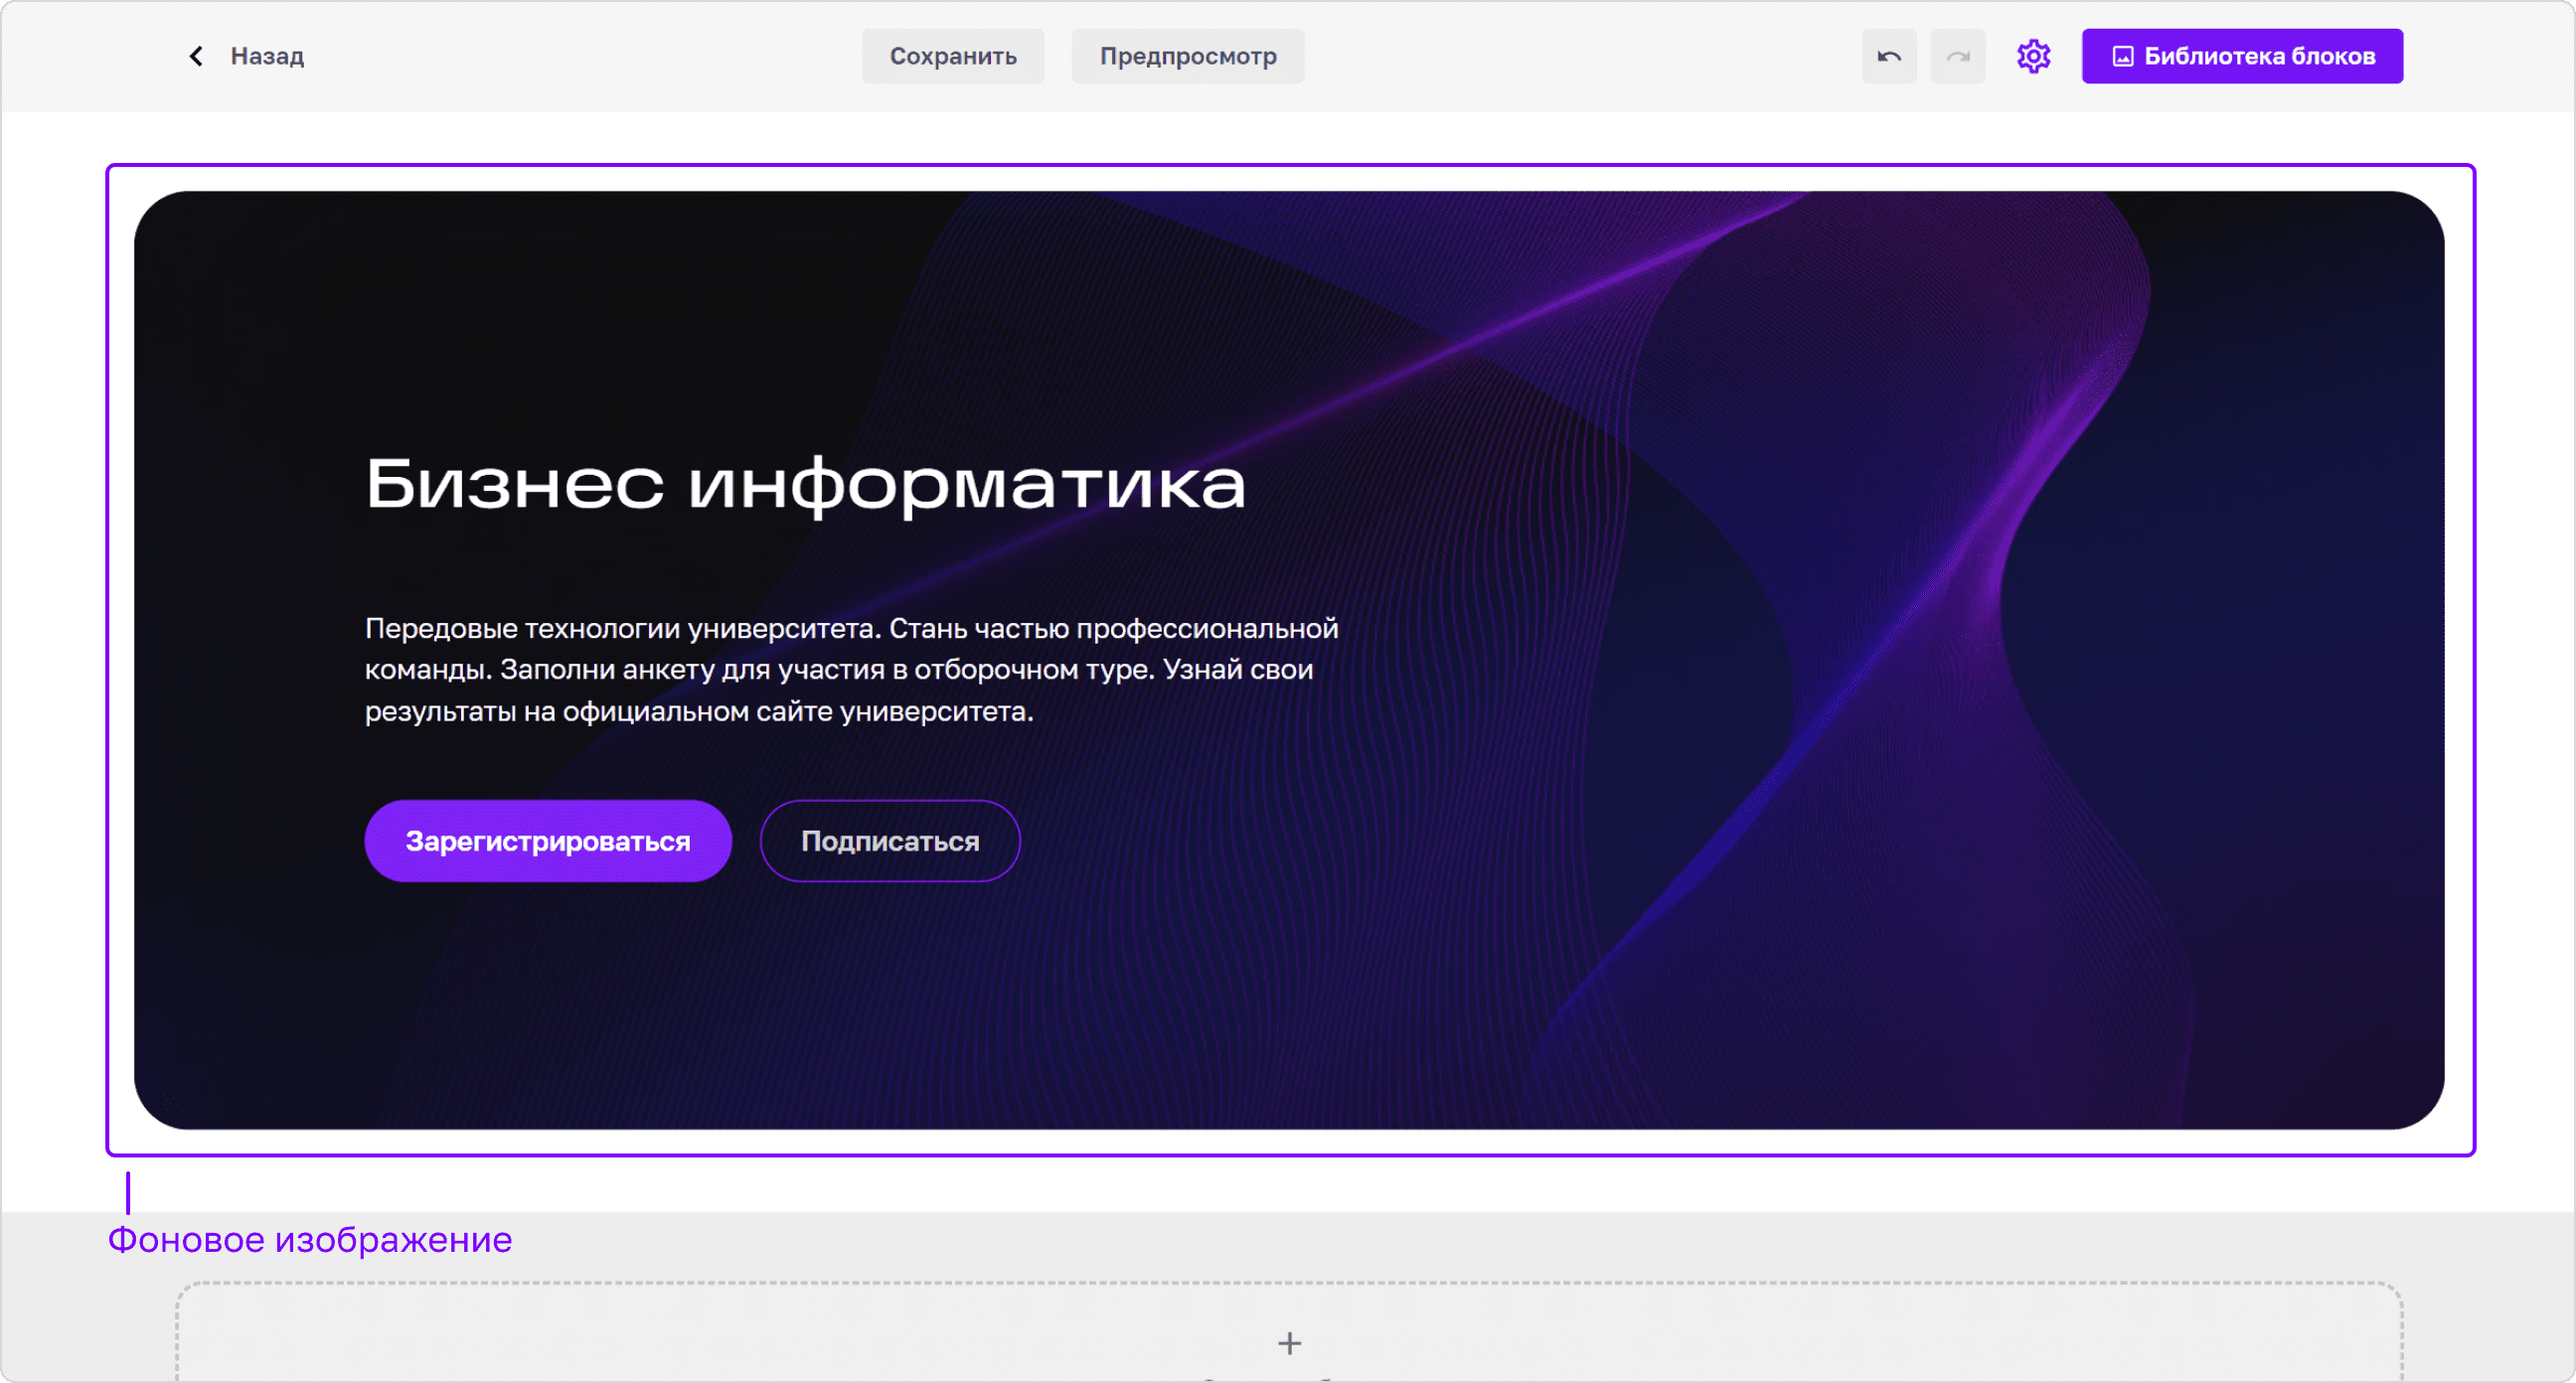
Task: Open Предпросмотр preview
Action: 1188,56
